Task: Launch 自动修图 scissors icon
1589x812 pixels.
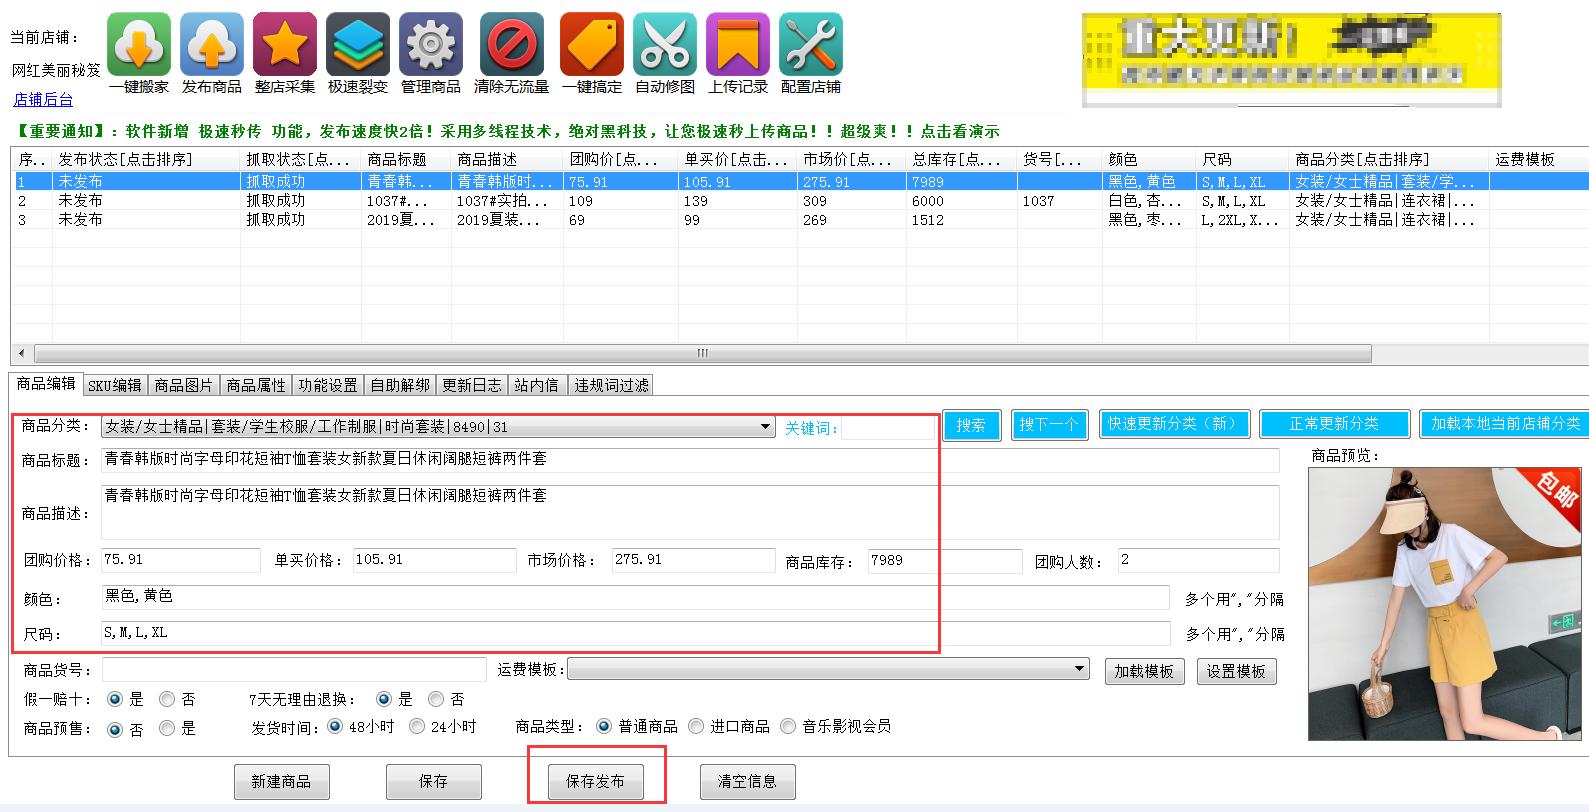Action: coord(665,44)
